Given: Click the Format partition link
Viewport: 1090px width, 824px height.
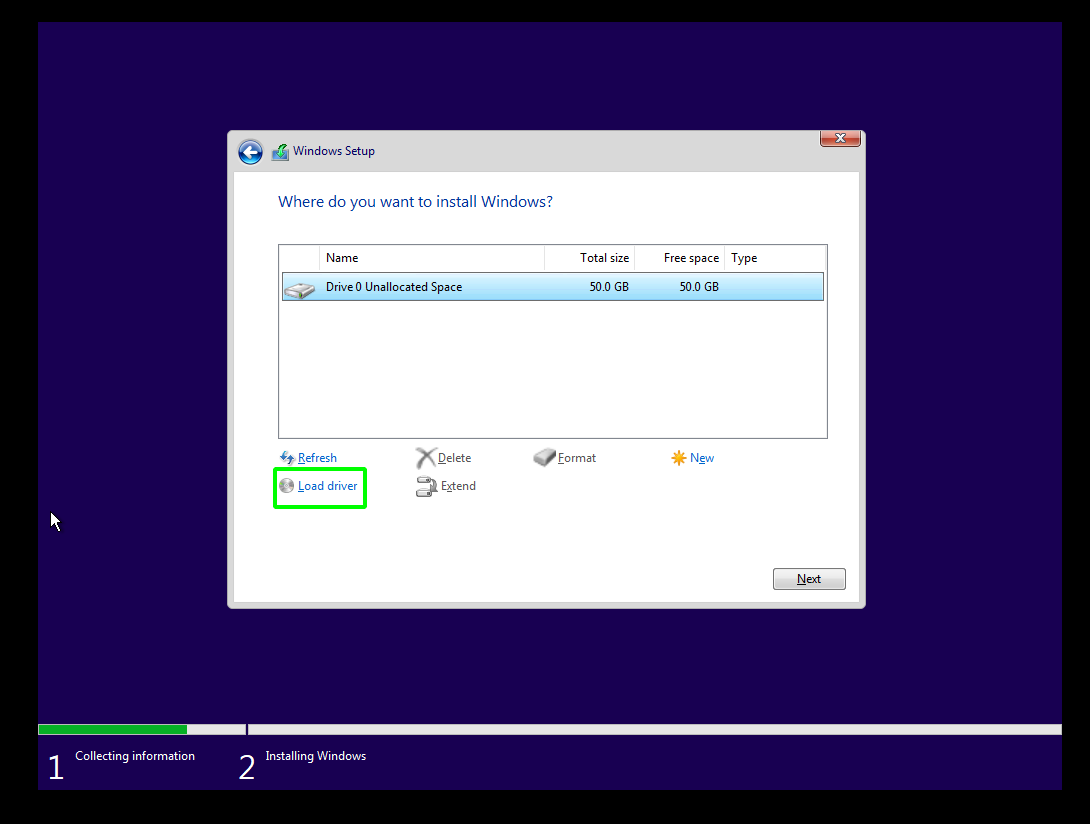Looking at the screenshot, I should (577, 458).
